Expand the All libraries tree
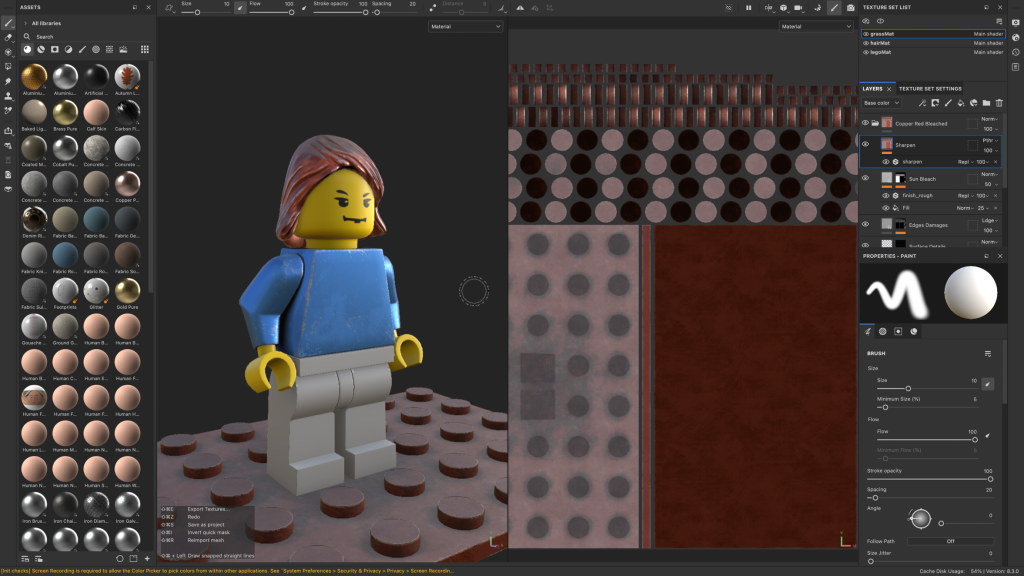The image size is (1024, 576). coord(25,23)
